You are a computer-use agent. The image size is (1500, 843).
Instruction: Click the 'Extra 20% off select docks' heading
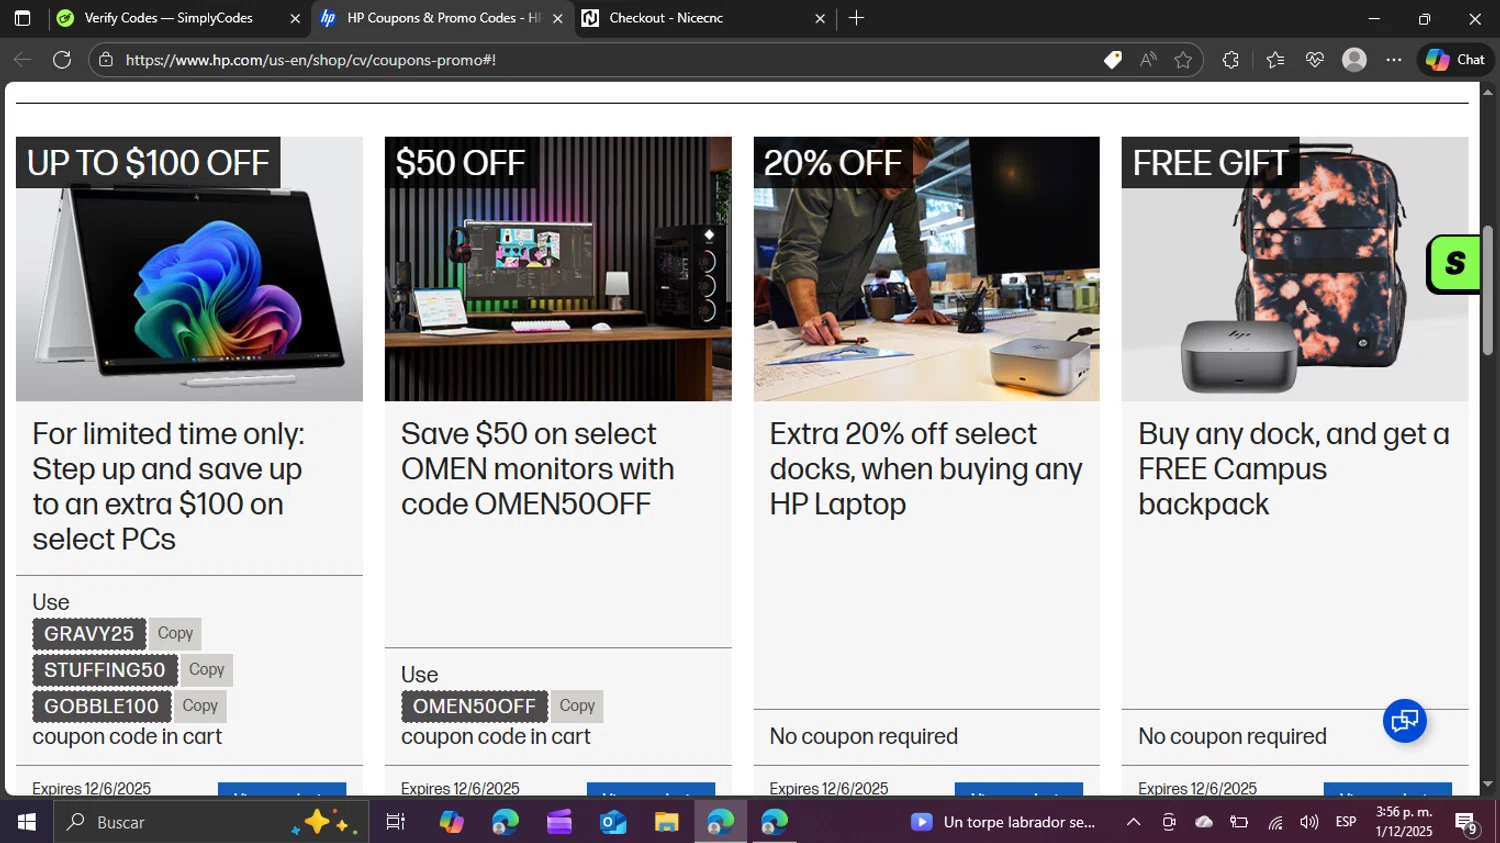(926, 469)
